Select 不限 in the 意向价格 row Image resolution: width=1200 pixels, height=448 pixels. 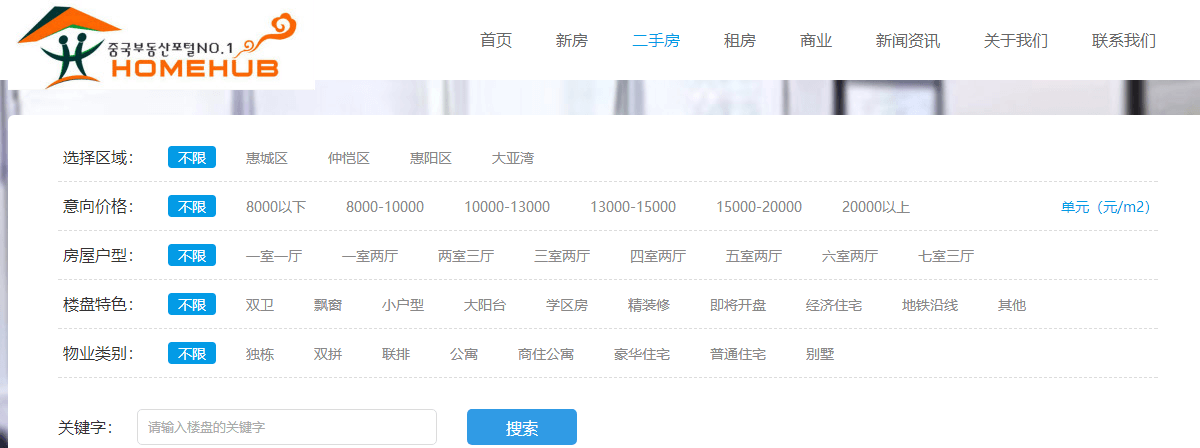coord(192,207)
